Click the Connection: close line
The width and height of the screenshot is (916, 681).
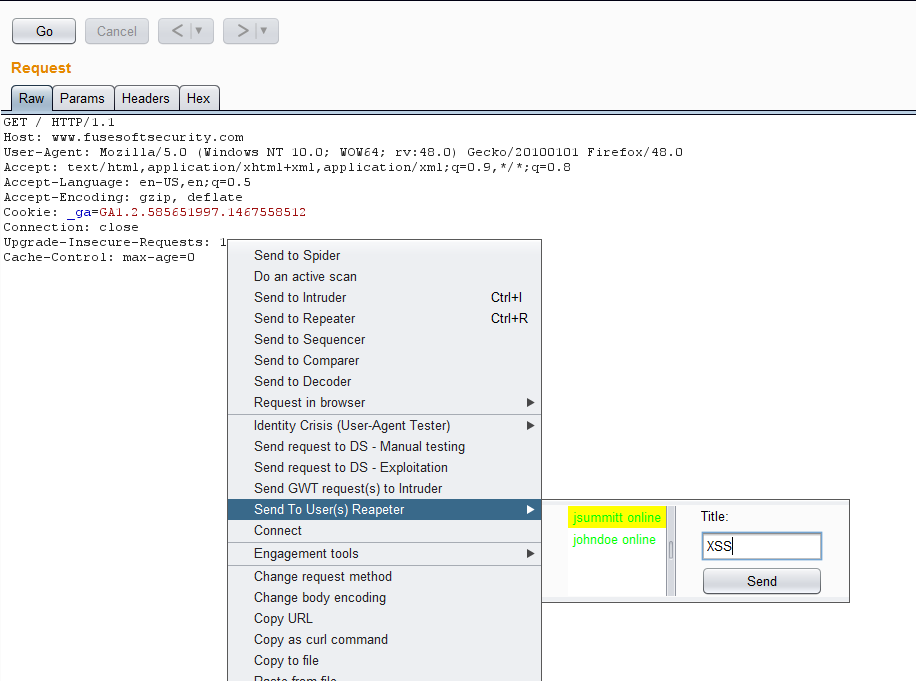pyautogui.click(x=71, y=227)
